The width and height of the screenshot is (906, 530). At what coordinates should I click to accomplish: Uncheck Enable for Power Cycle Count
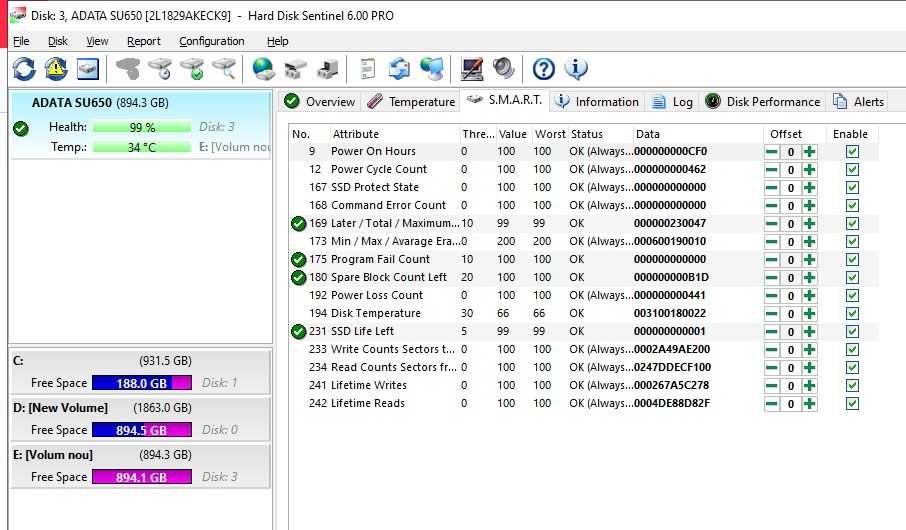coord(852,169)
